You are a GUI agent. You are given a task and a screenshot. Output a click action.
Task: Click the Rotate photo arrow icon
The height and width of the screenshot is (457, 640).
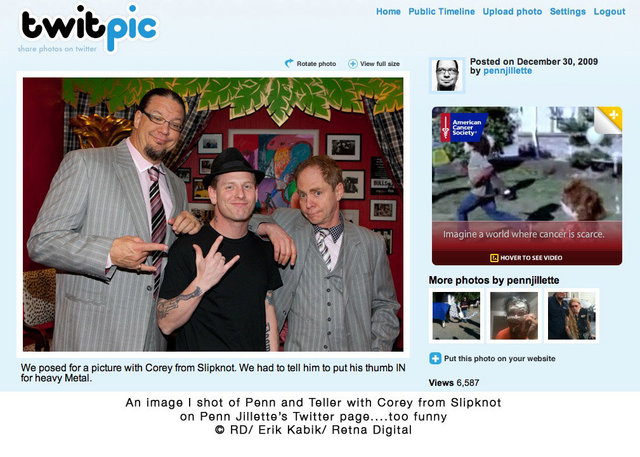point(289,63)
